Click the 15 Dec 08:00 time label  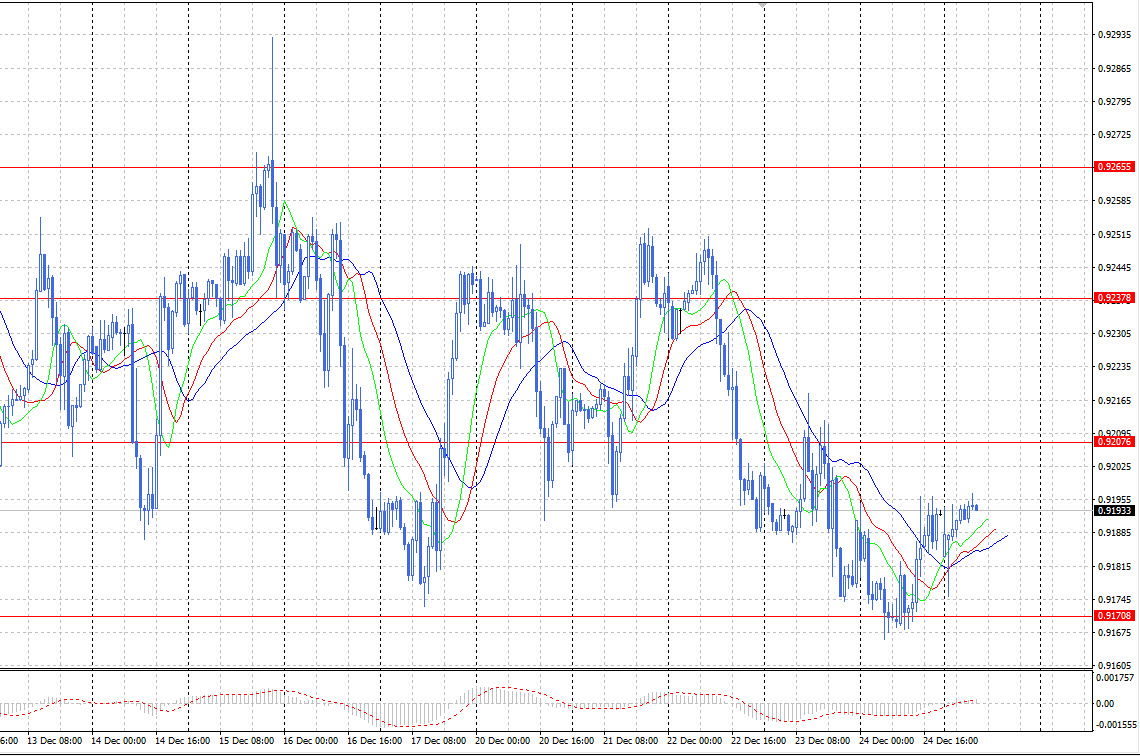(246, 741)
